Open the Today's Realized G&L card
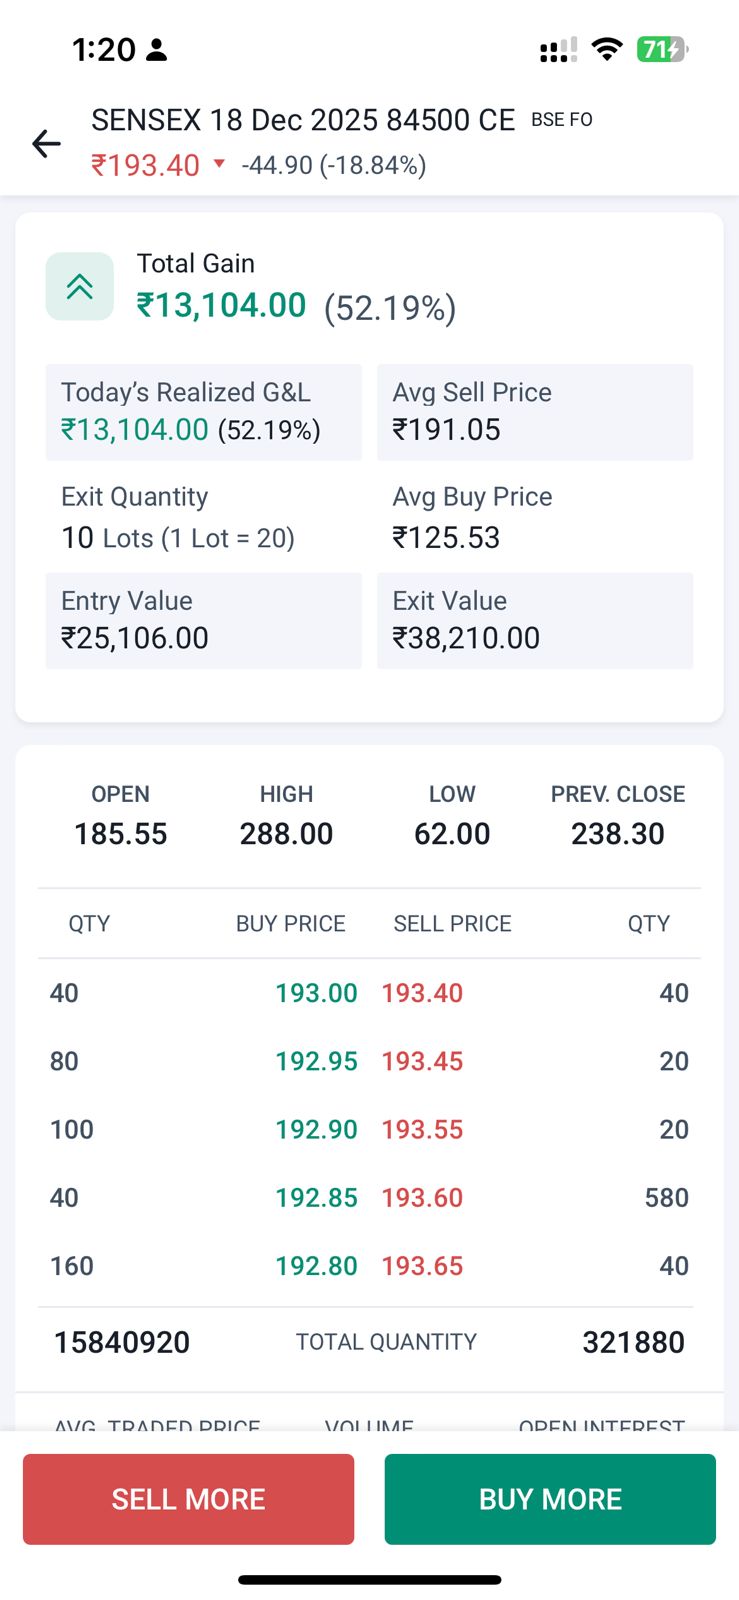 (203, 412)
